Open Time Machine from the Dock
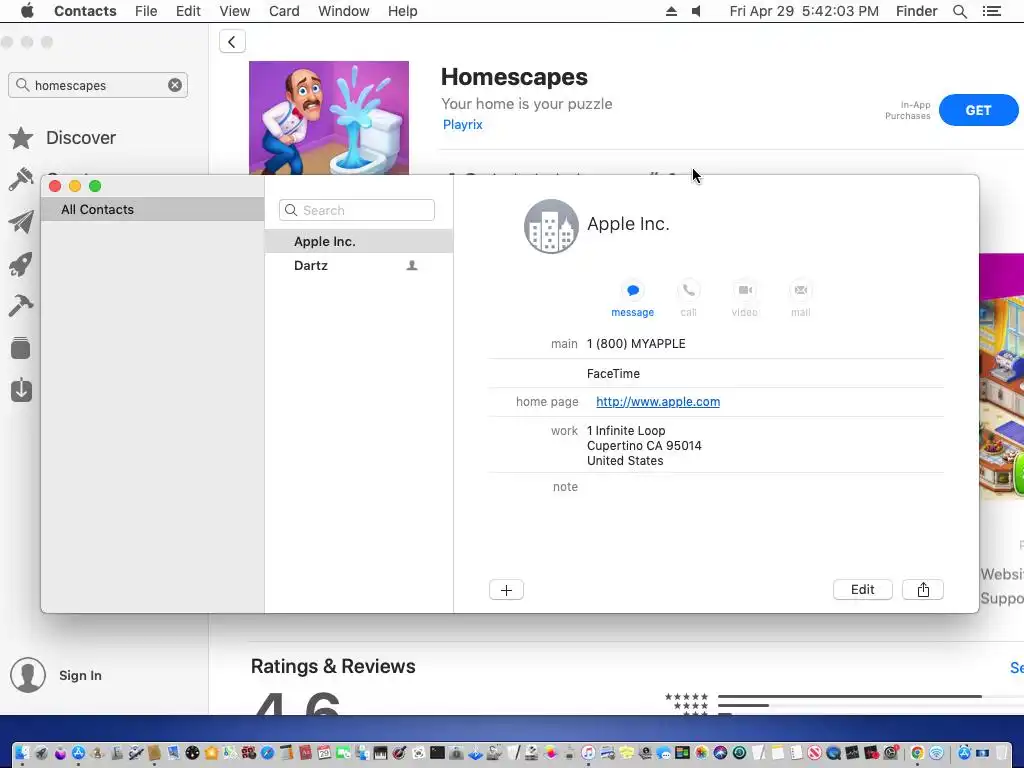This screenshot has width=1024, height=768. 739,753
